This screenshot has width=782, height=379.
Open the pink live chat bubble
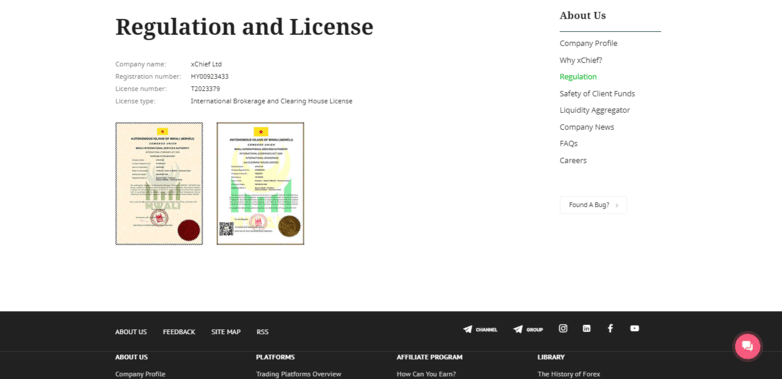click(x=747, y=346)
